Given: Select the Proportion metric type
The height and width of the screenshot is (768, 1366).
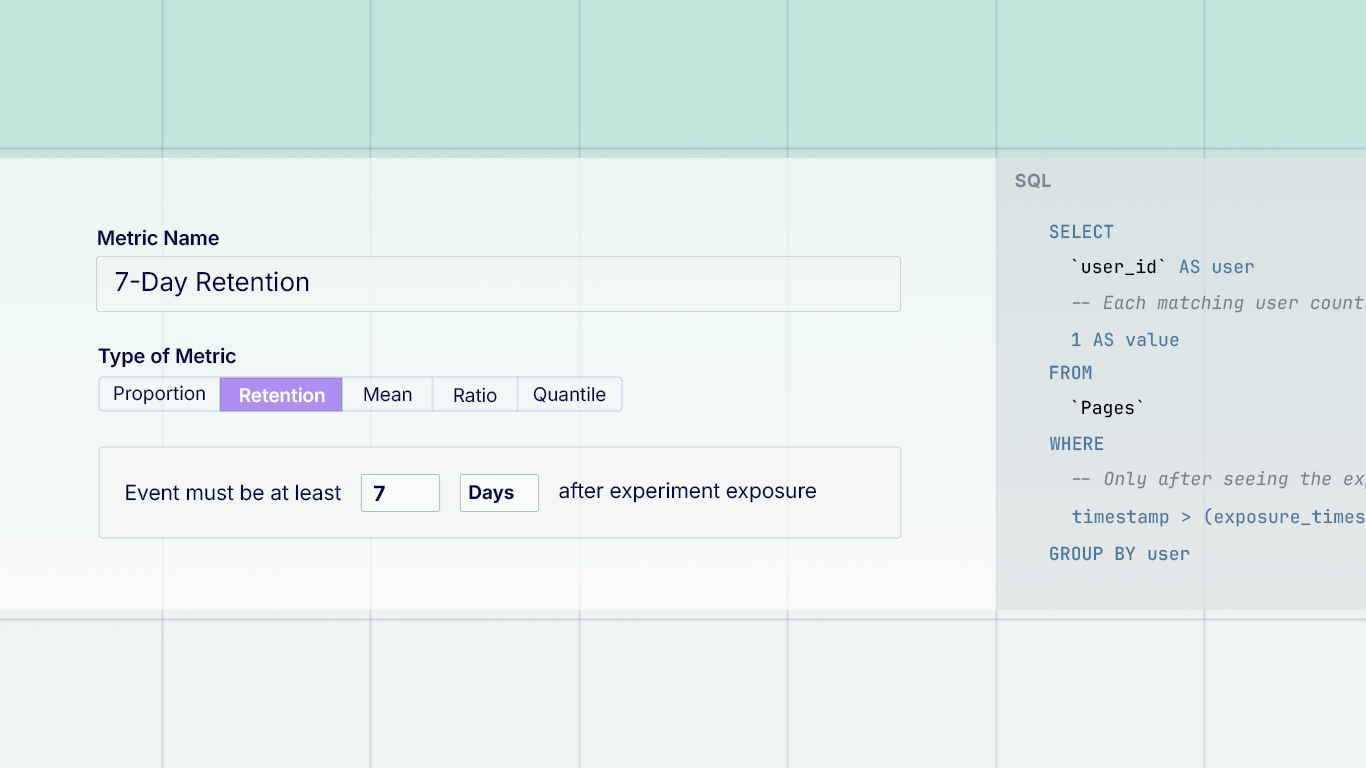Looking at the screenshot, I should point(159,394).
